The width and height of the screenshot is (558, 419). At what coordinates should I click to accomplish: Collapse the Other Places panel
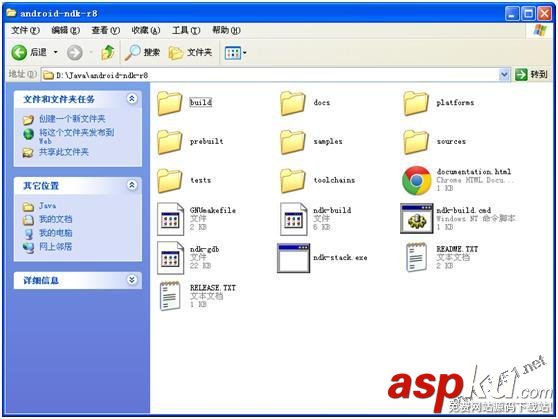pos(132,185)
